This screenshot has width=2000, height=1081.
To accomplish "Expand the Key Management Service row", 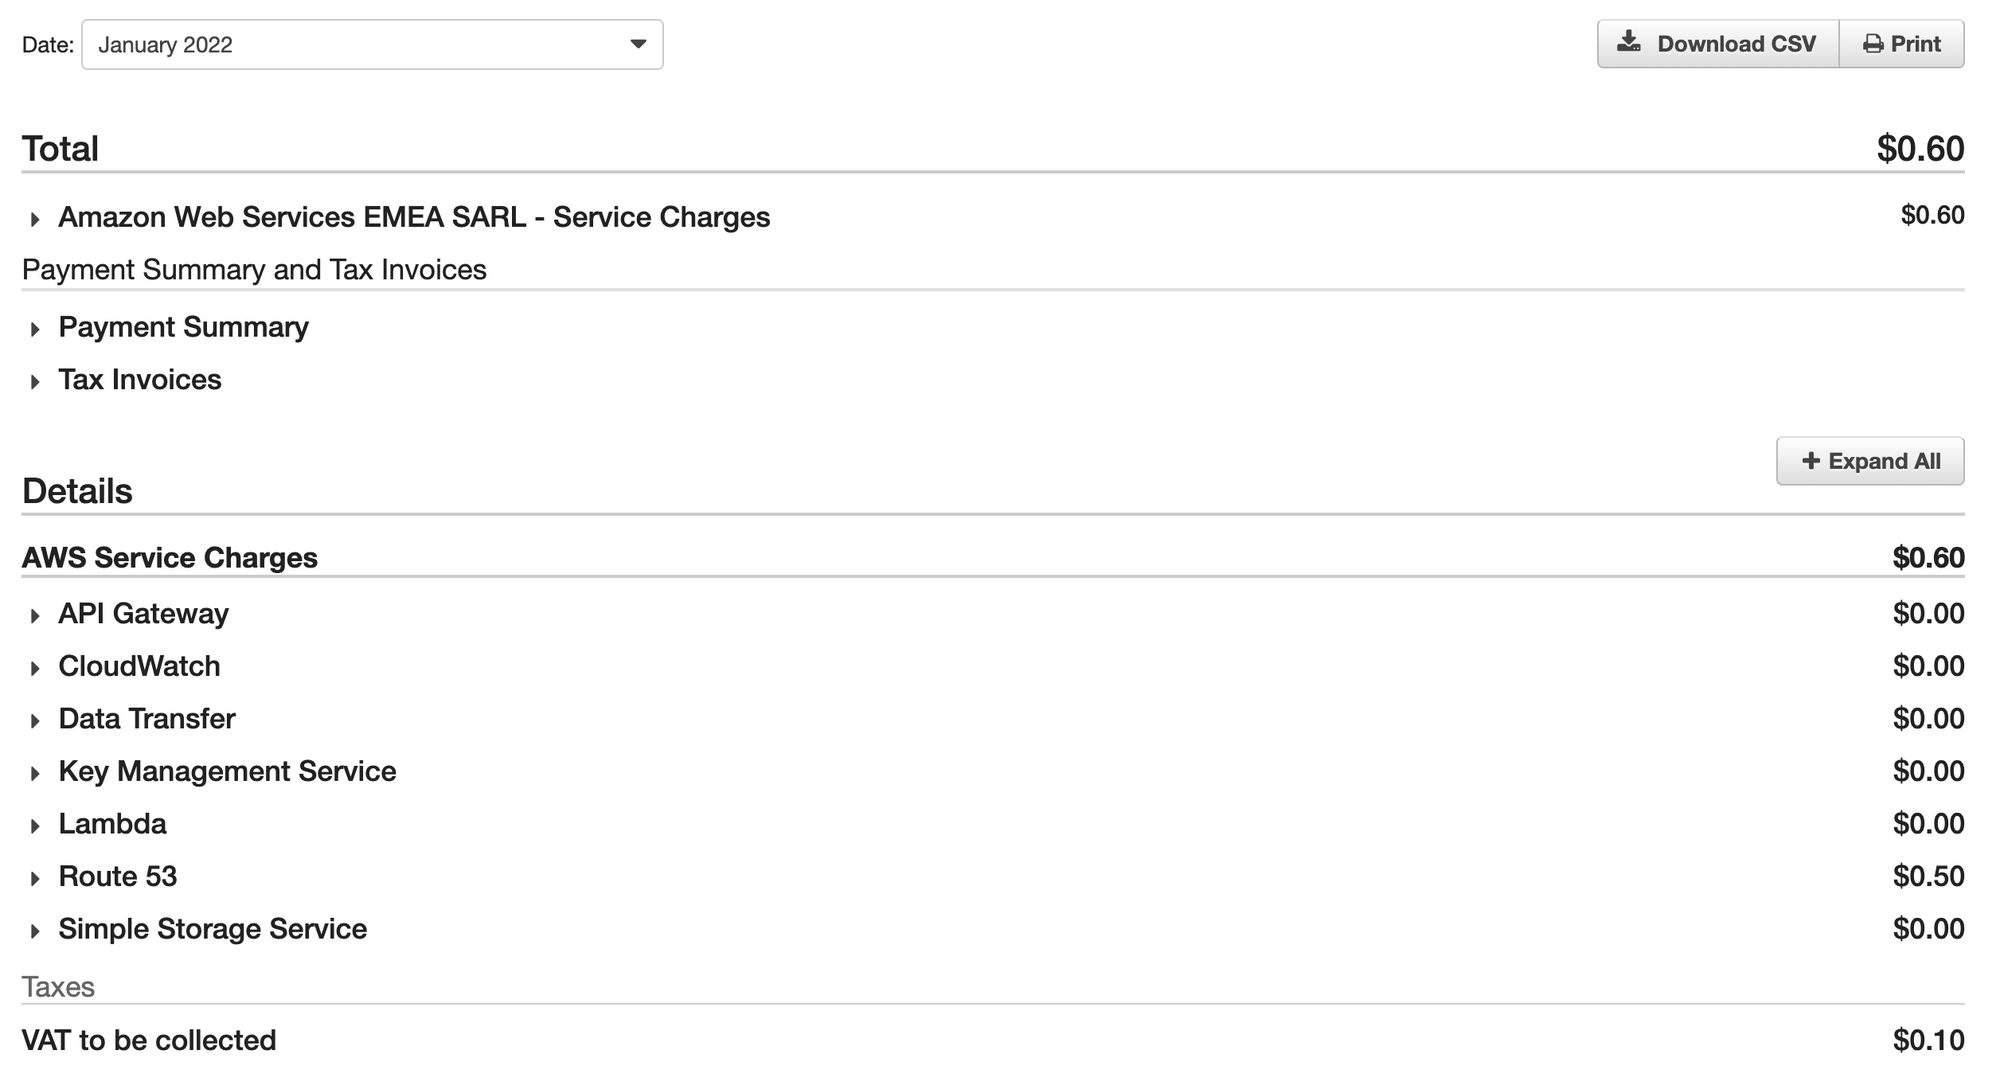I will pyautogui.click(x=36, y=771).
